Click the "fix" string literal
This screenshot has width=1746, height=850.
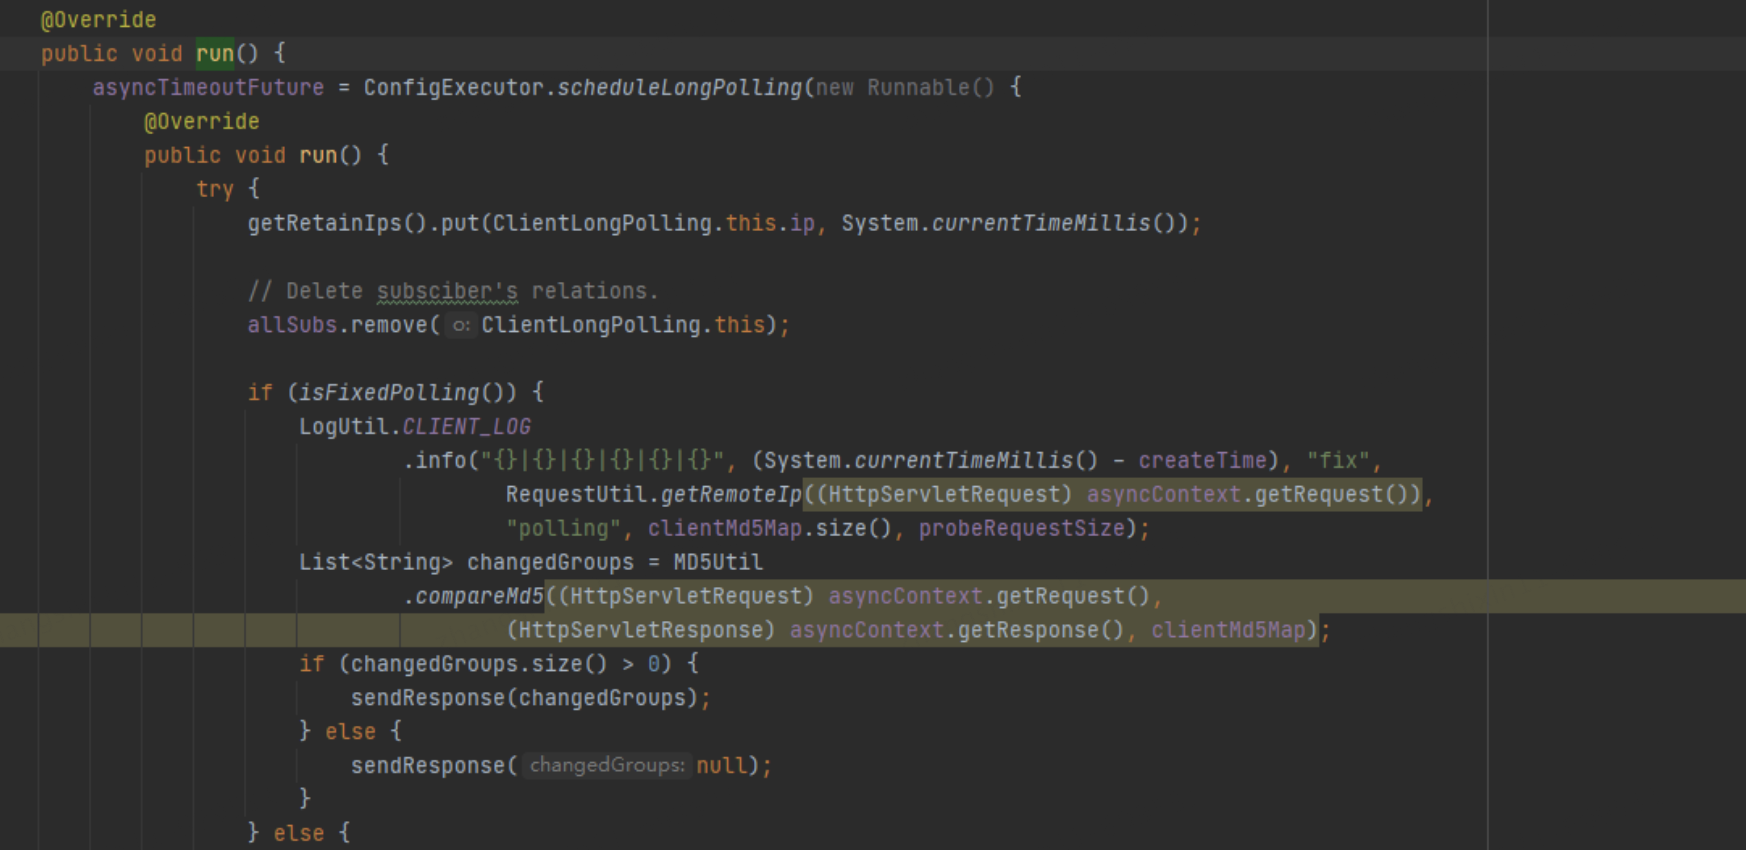point(1338,461)
